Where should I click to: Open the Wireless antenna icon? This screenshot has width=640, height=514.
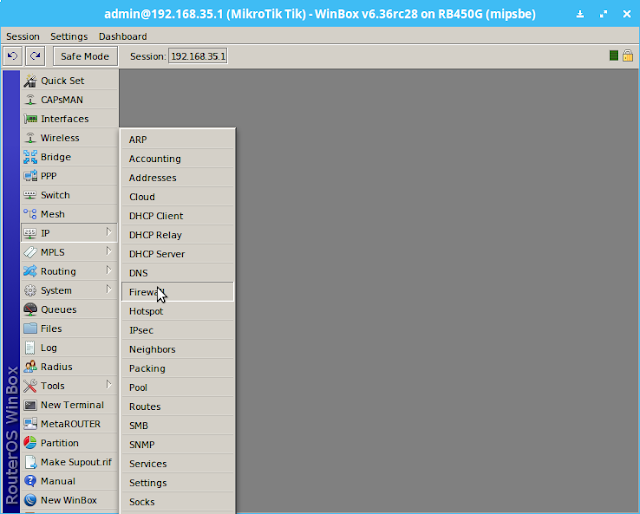click(x=30, y=138)
